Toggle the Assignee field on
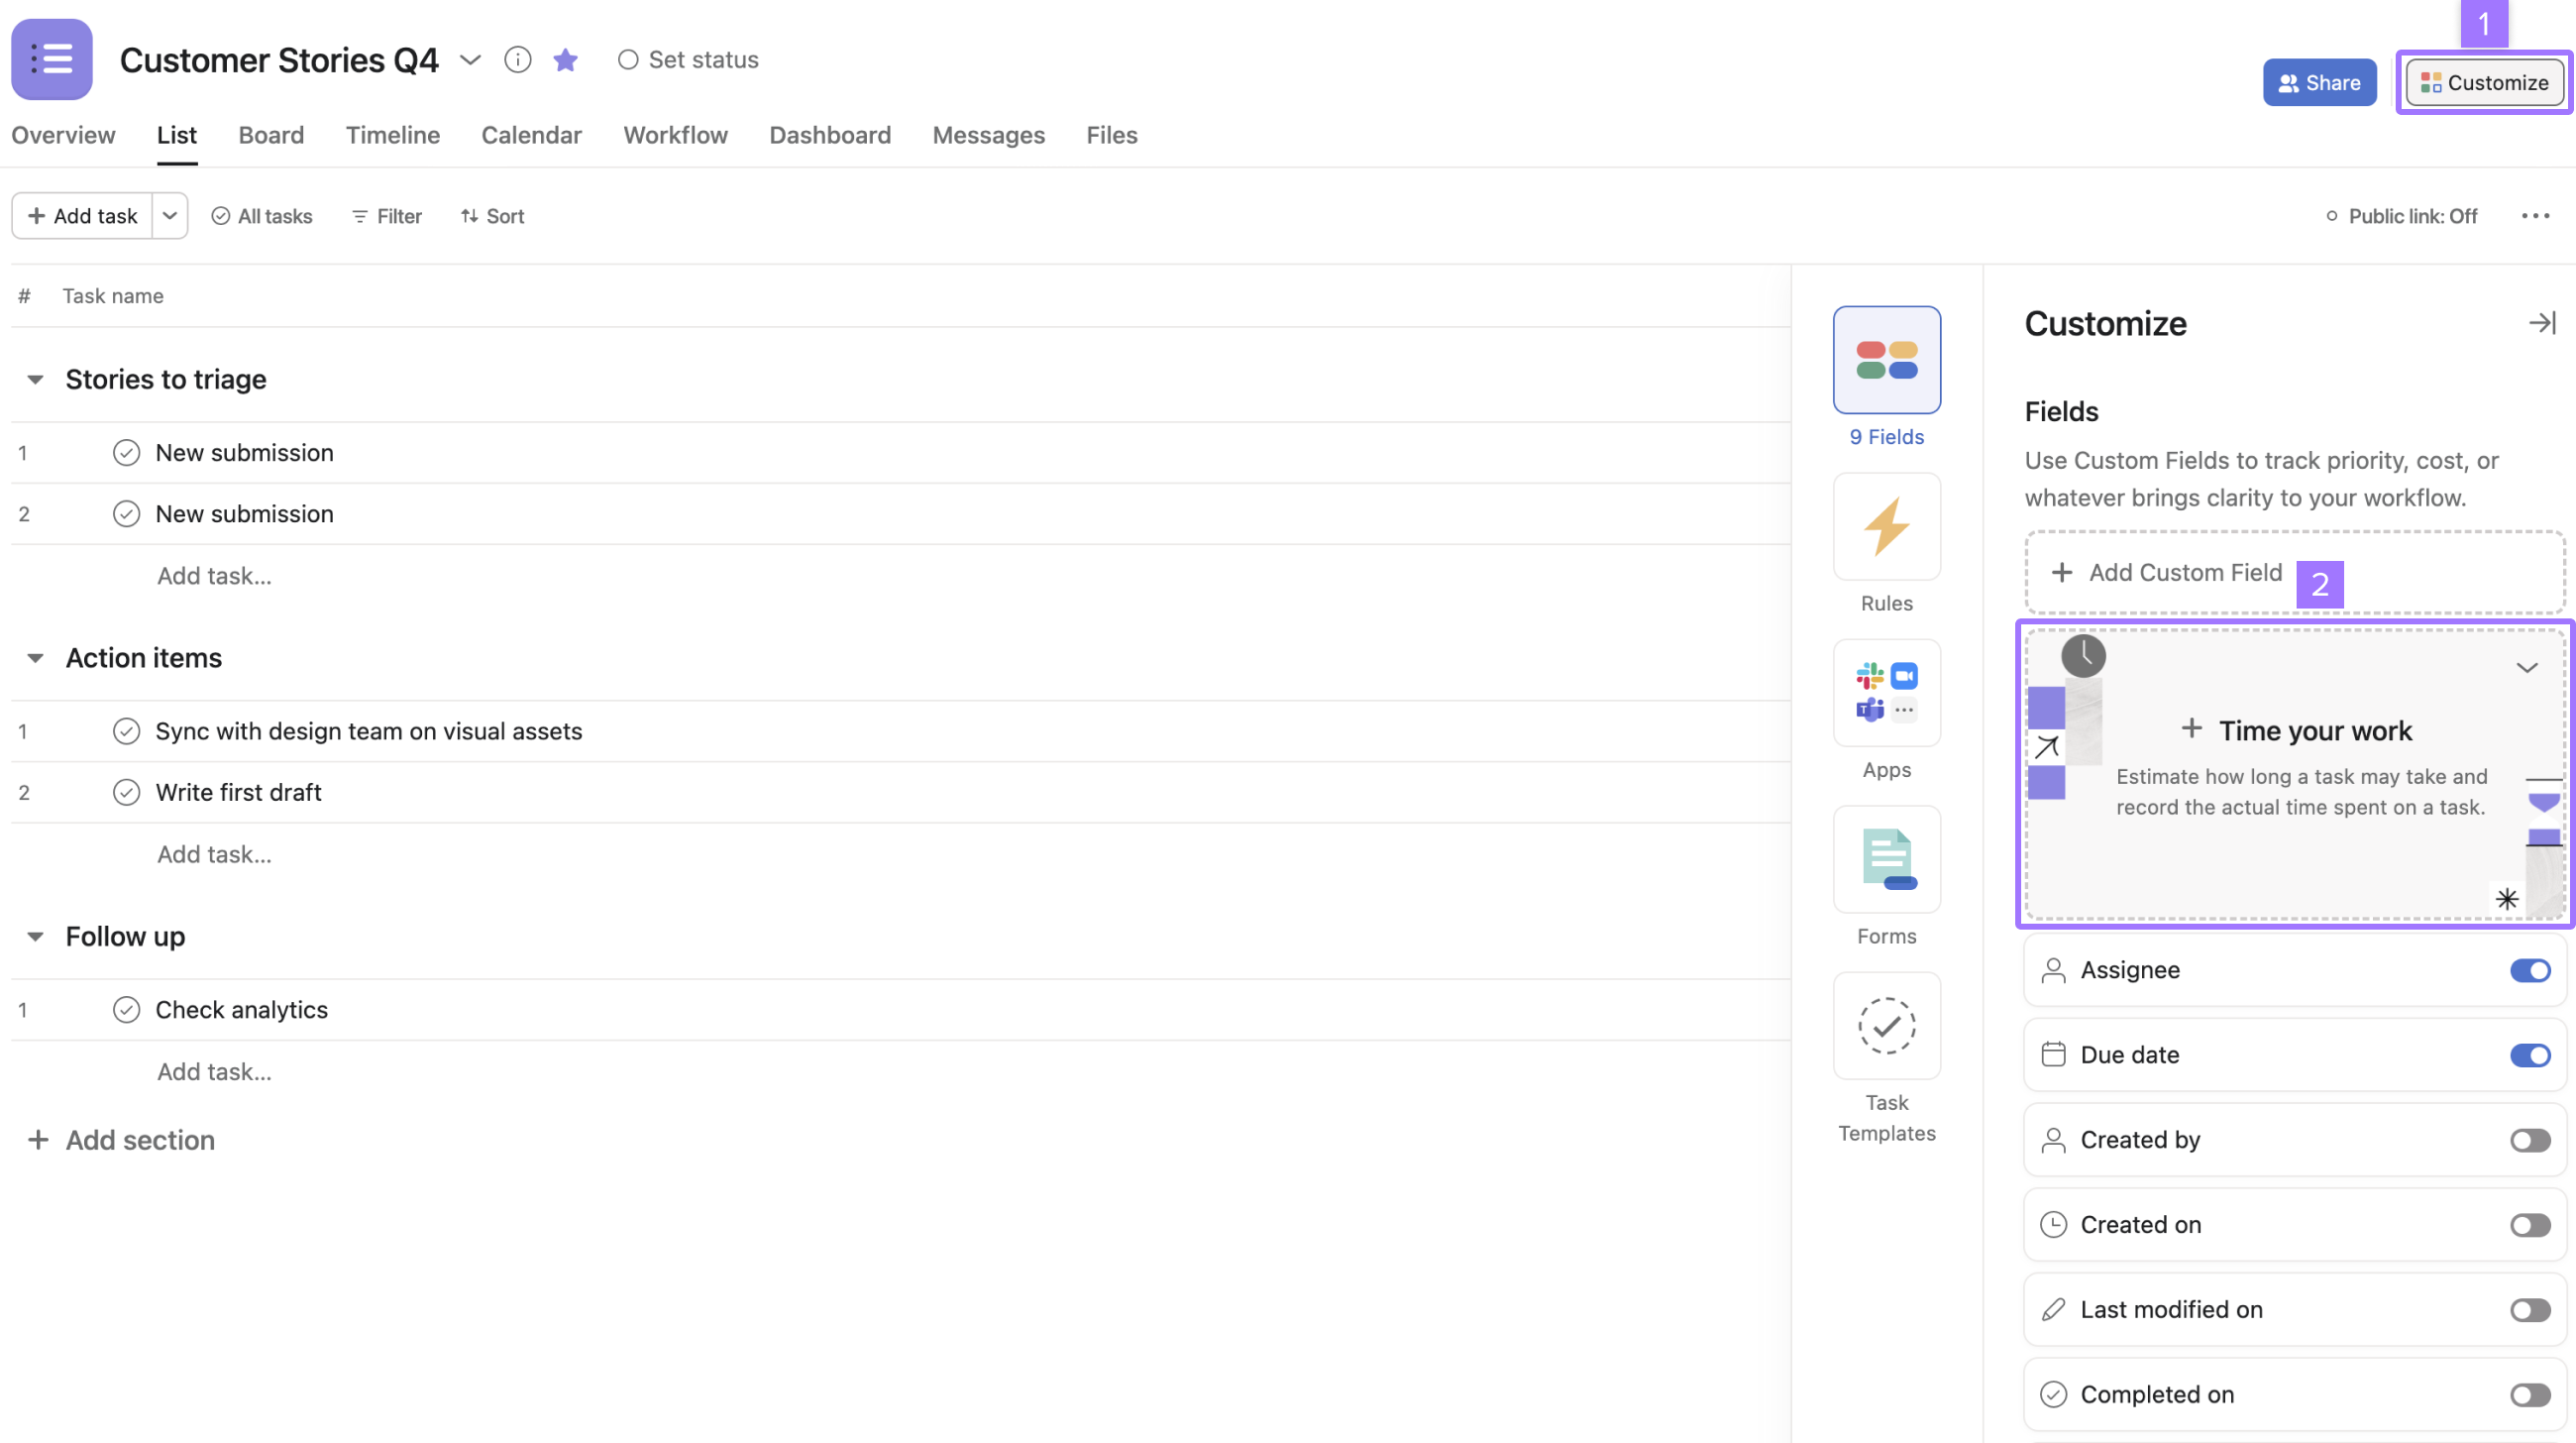 point(2530,970)
